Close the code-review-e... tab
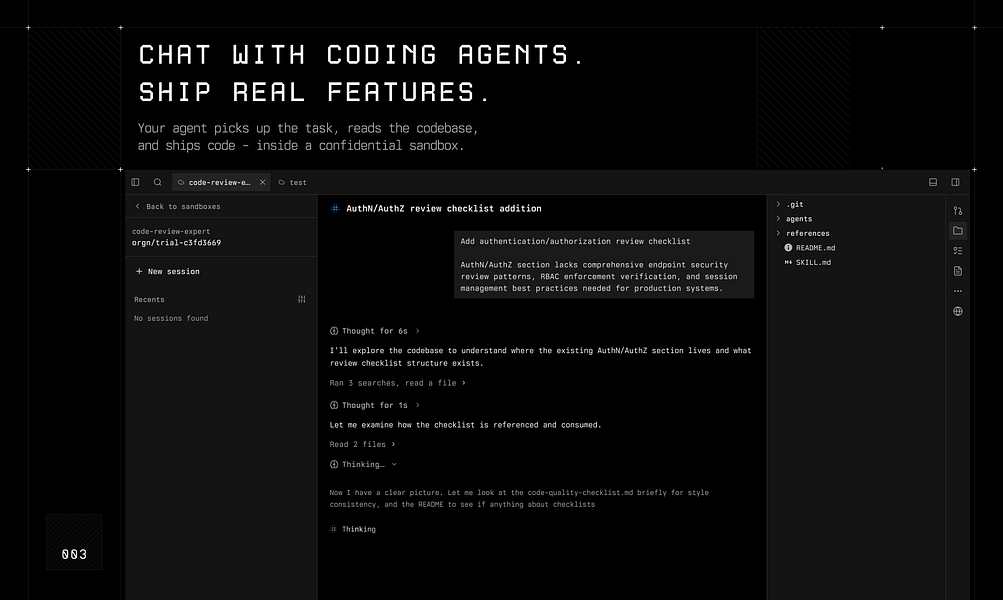The image size is (1003, 600). pyautogui.click(x=262, y=182)
